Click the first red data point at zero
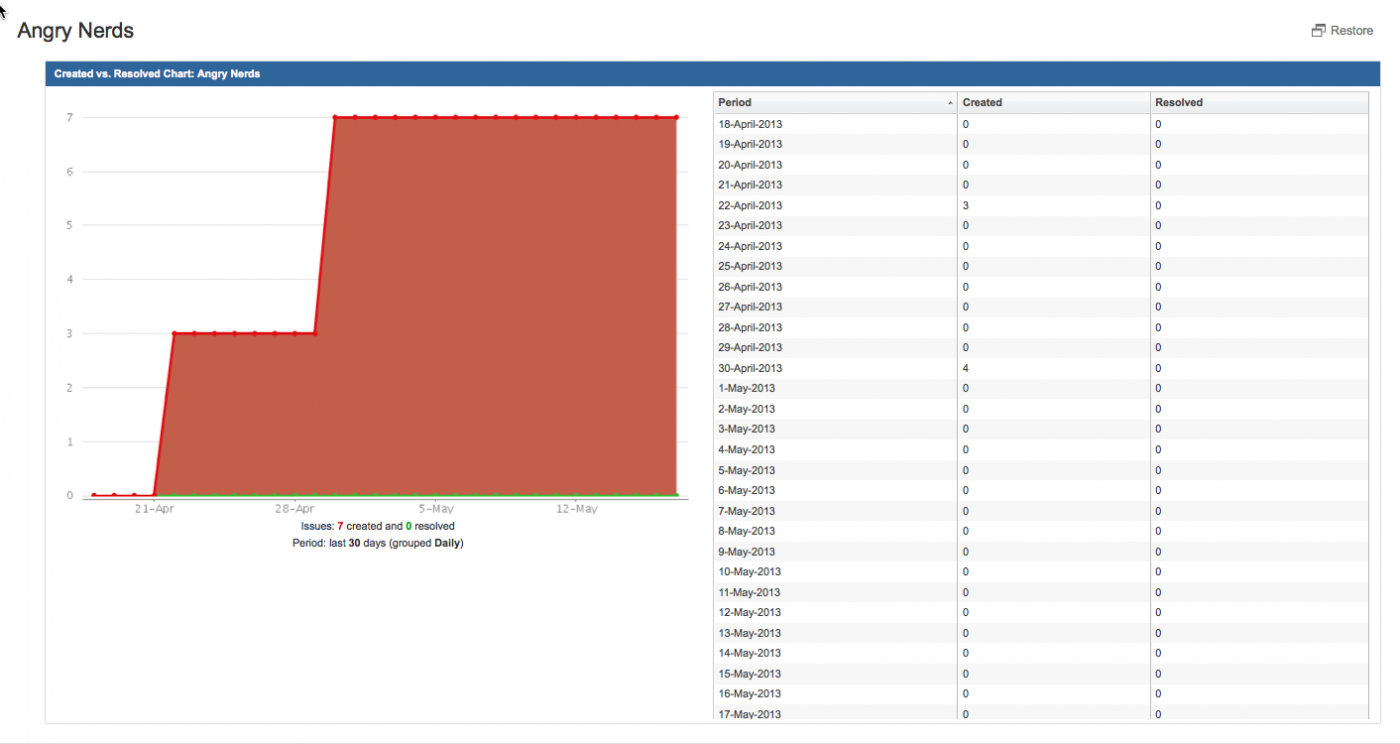 coord(94,495)
